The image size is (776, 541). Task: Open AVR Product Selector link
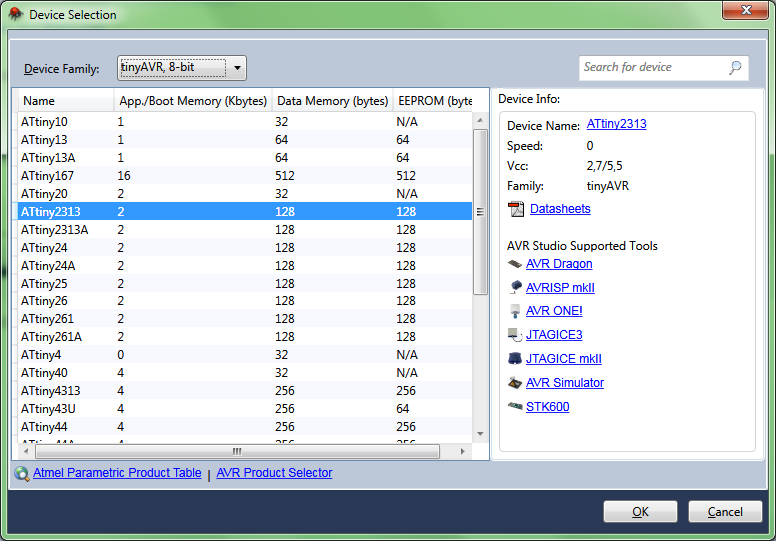274,473
